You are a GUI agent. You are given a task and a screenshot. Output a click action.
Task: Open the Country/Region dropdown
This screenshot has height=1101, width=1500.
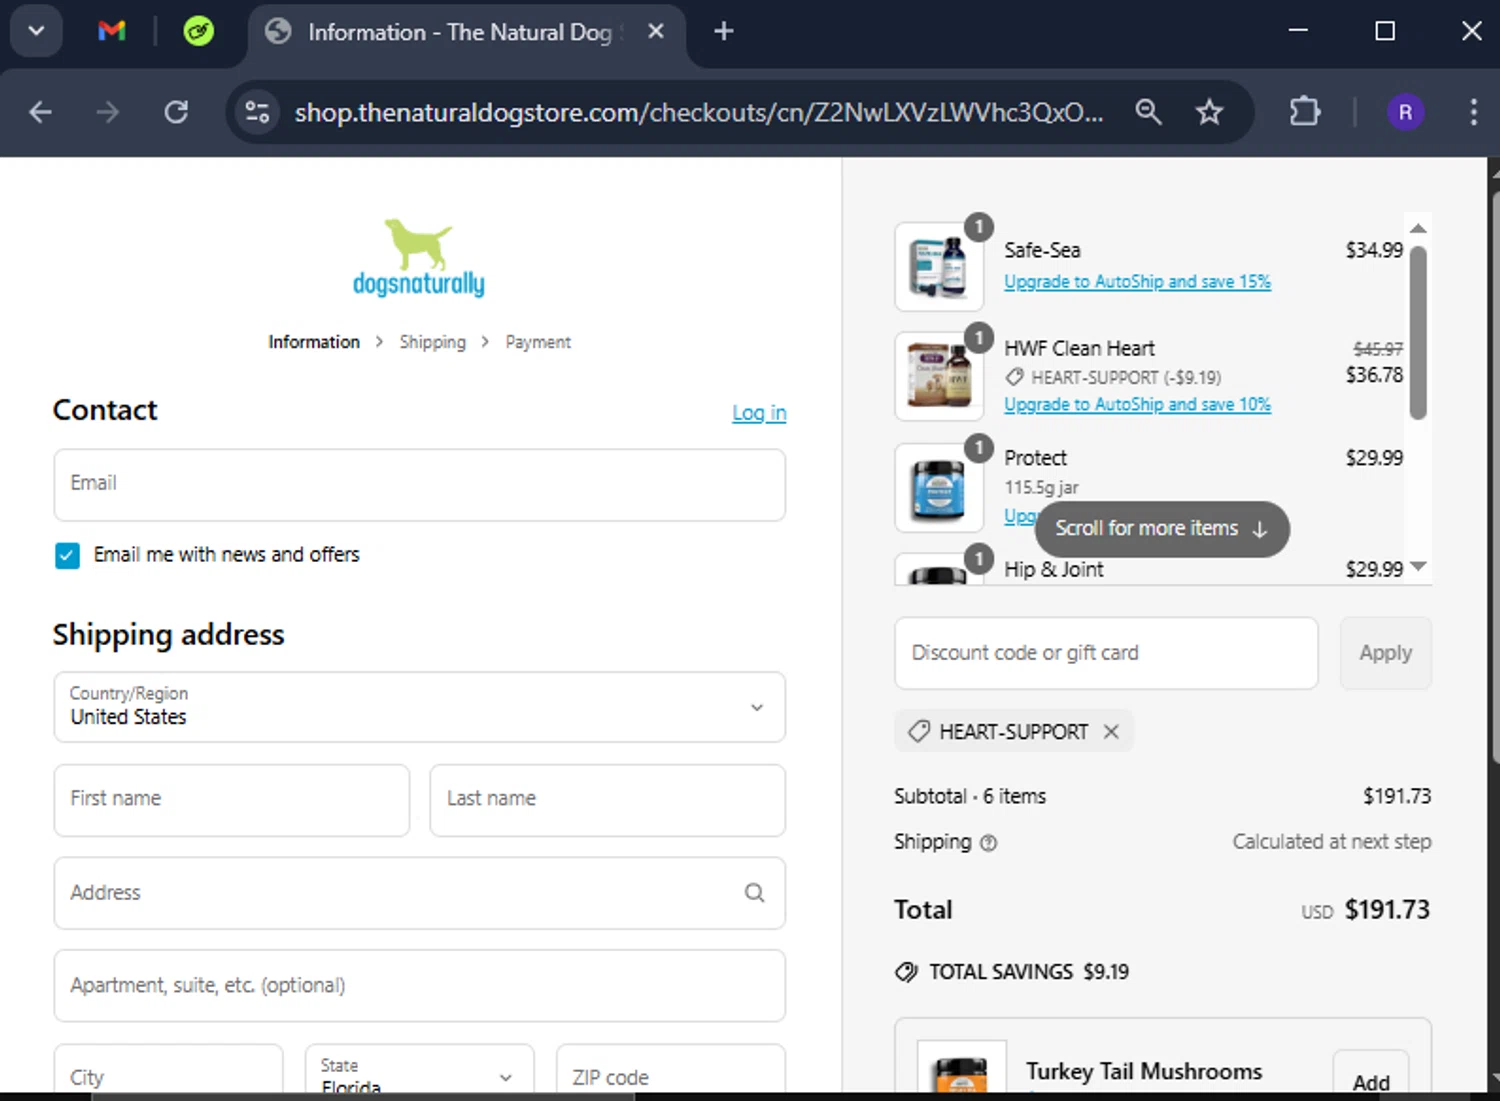pos(419,707)
